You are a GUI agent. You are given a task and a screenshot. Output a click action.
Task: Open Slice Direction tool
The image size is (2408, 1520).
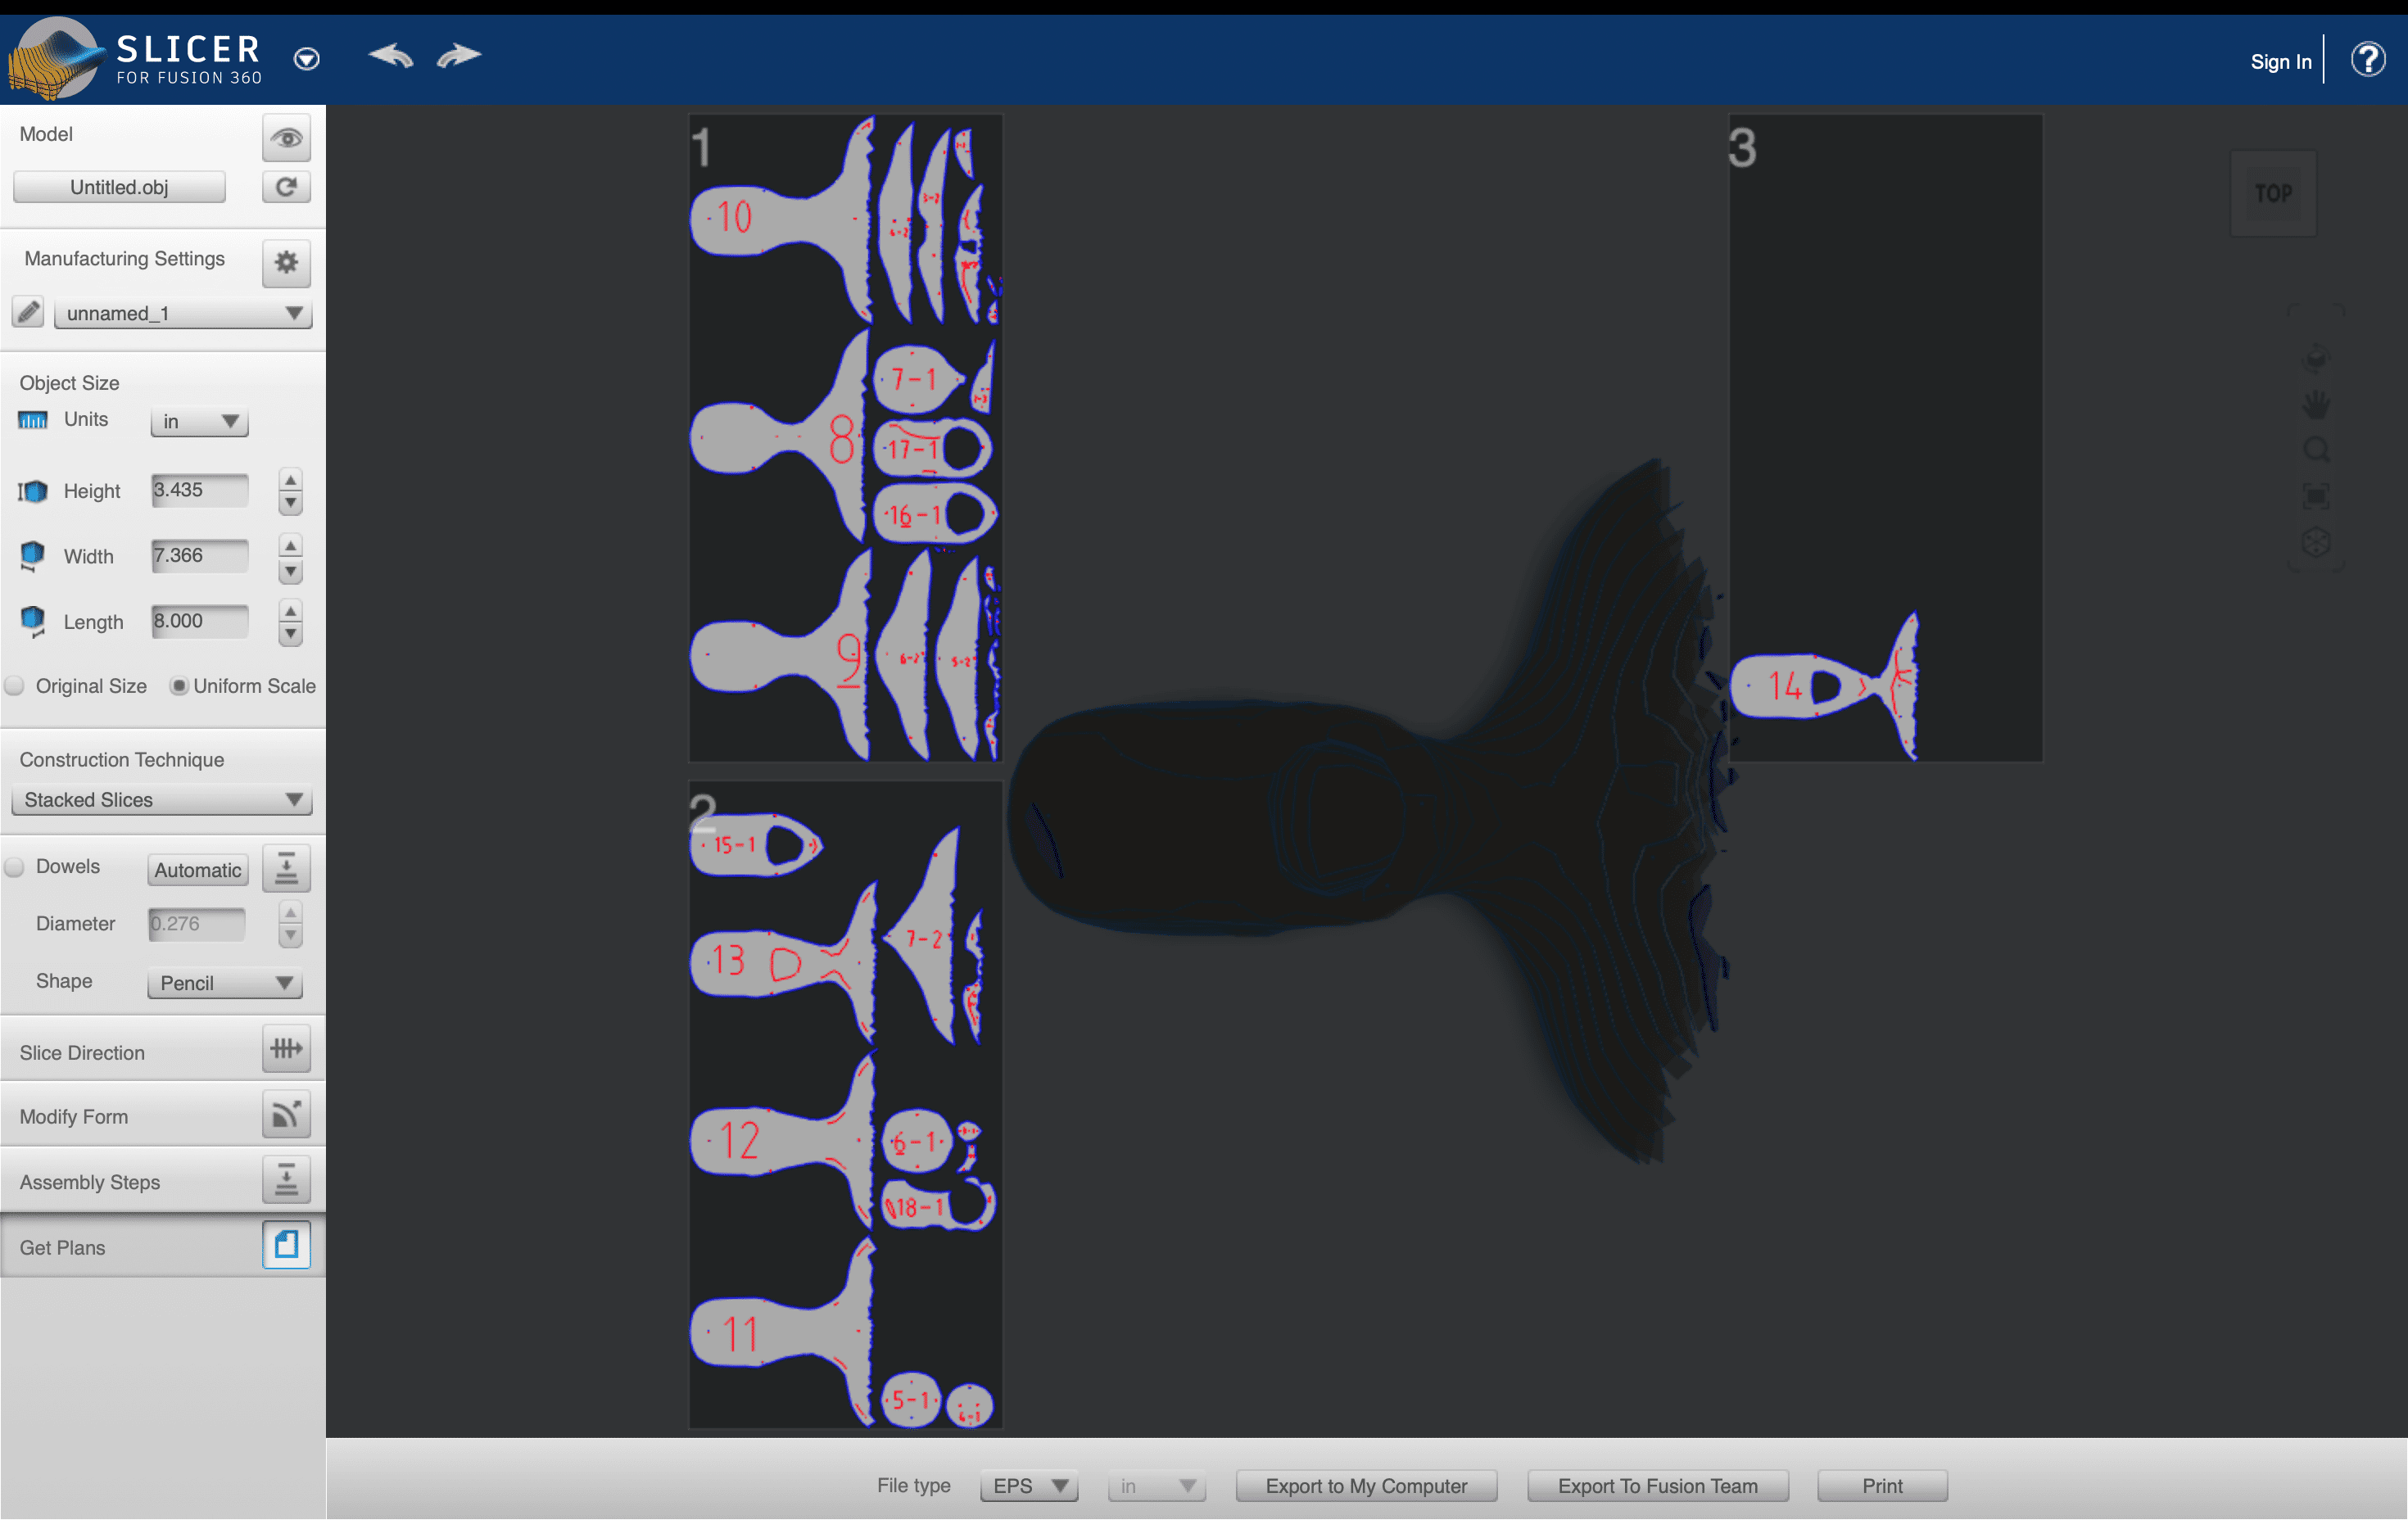[x=286, y=1049]
